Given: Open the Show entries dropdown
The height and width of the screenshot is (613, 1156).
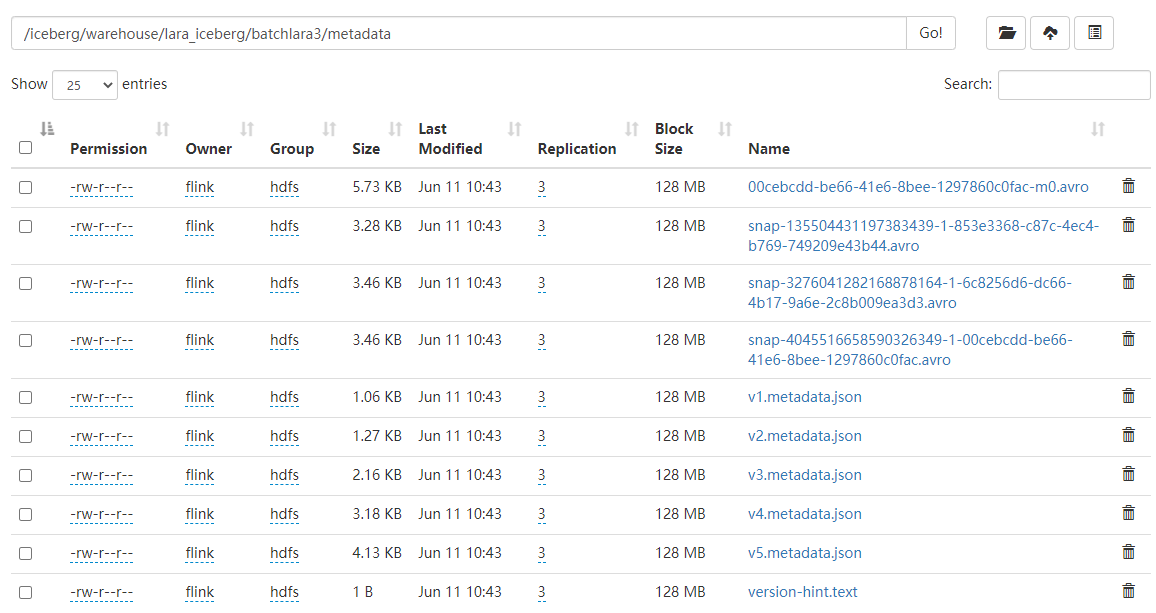Looking at the screenshot, I should tap(84, 84).
